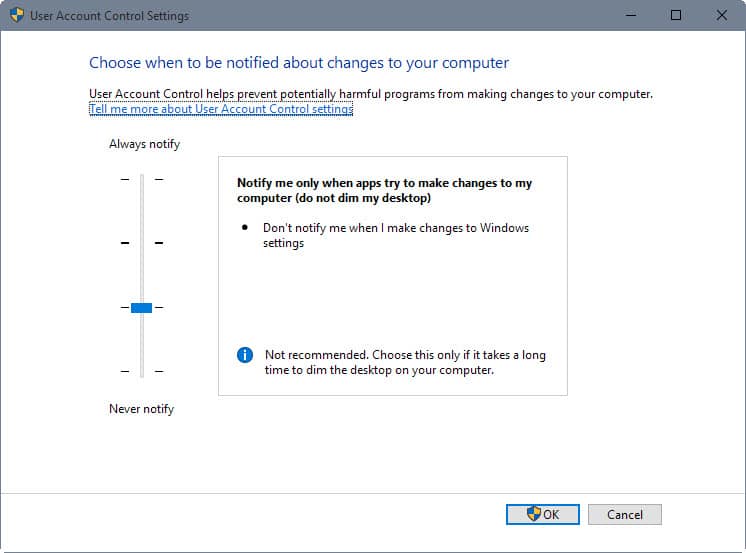This screenshot has height=553, width=746.
Task: Click the 'Not recommended' warning text
Action: (405, 362)
